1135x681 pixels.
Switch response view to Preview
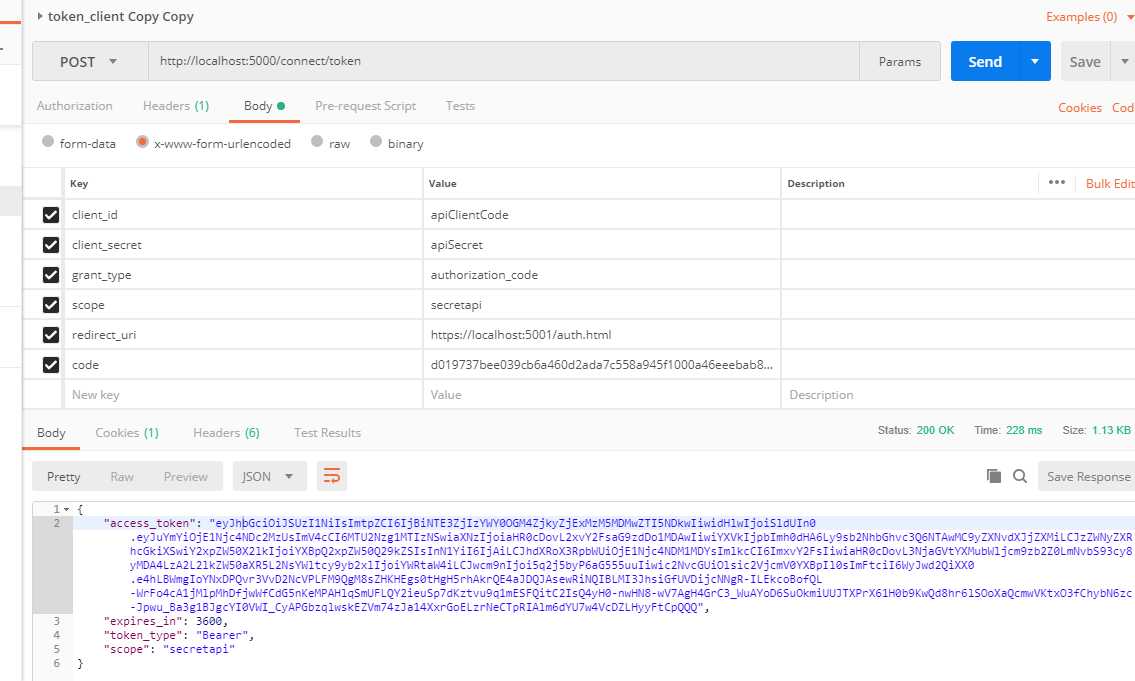coord(185,476)
